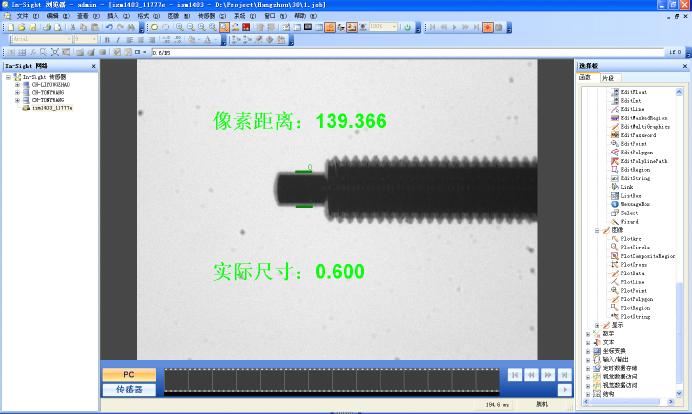
Task: Click the filmstrip next-image button
Action: point(548,375)
